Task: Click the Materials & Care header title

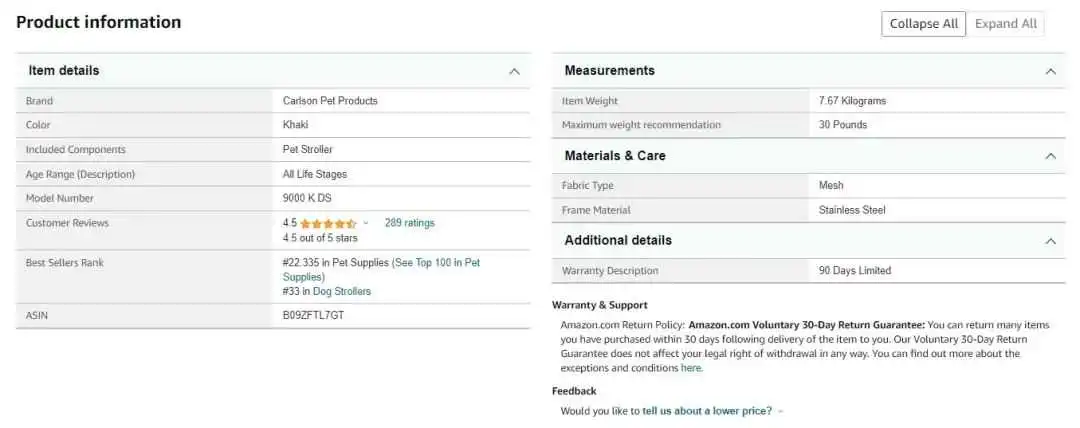Action: coord(614,156)
